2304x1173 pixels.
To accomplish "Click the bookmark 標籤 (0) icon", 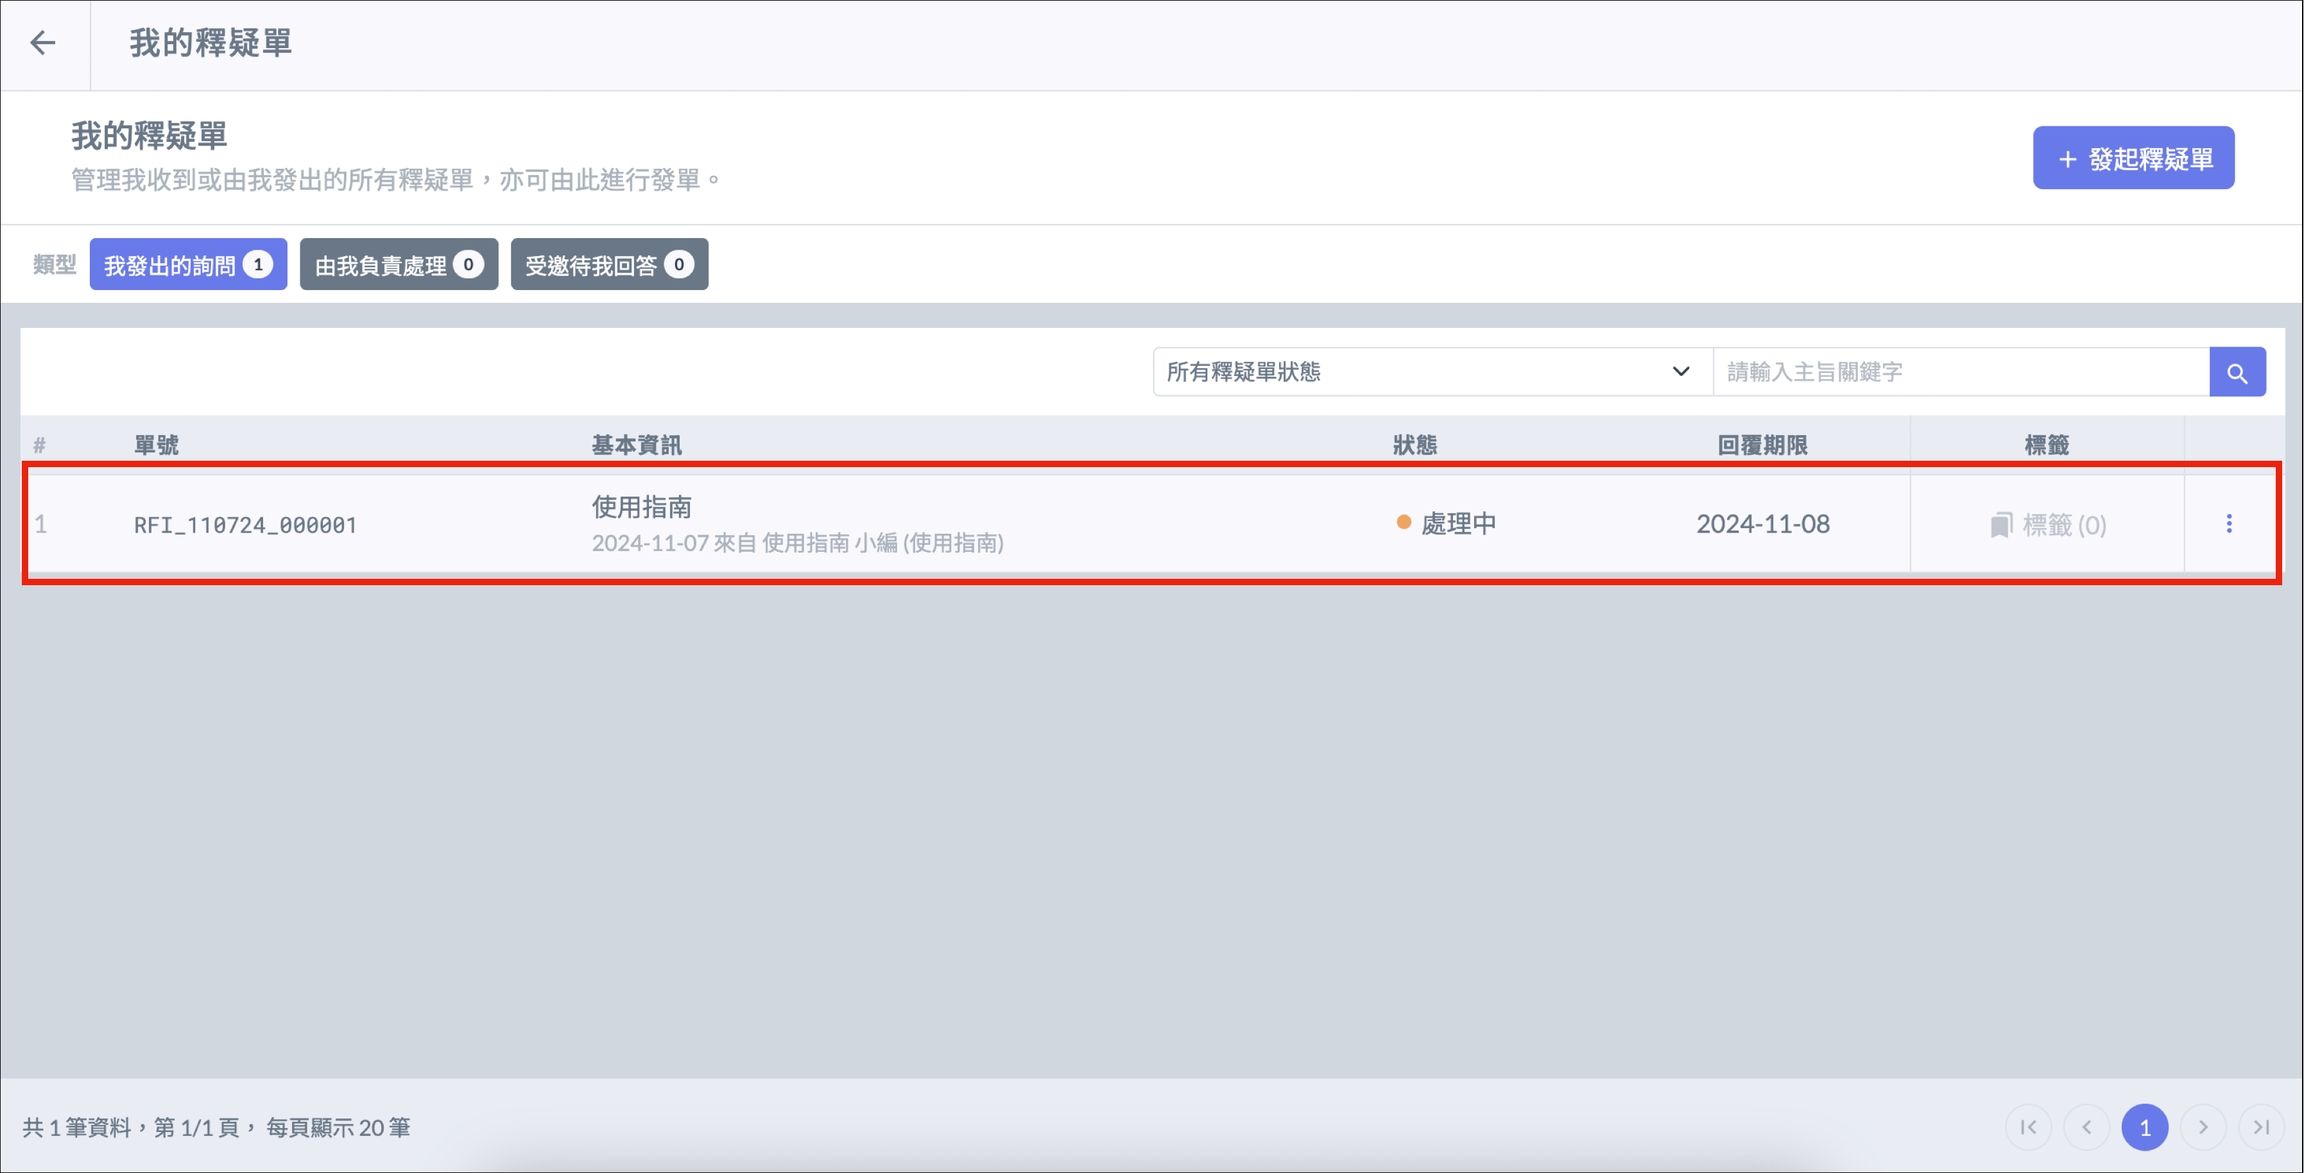I will (x=2001, y=525).
